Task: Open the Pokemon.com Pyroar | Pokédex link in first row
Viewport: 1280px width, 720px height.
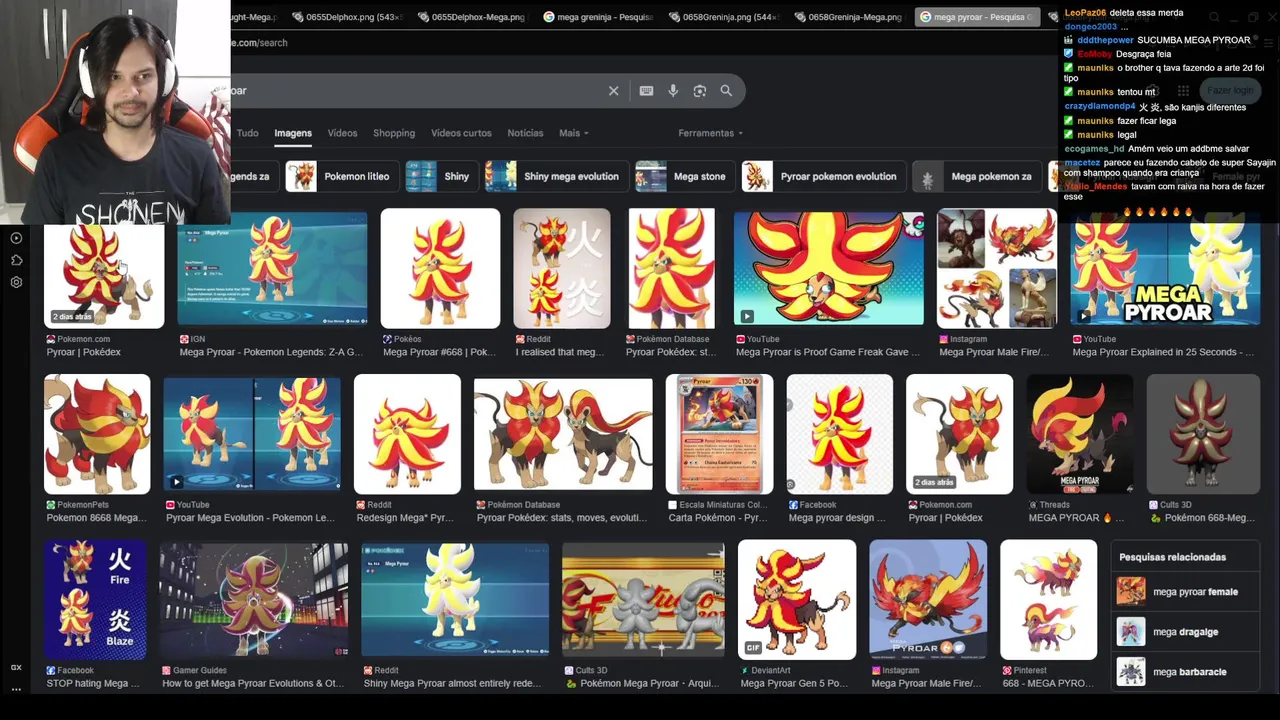Action: click(x=84, y=352)
